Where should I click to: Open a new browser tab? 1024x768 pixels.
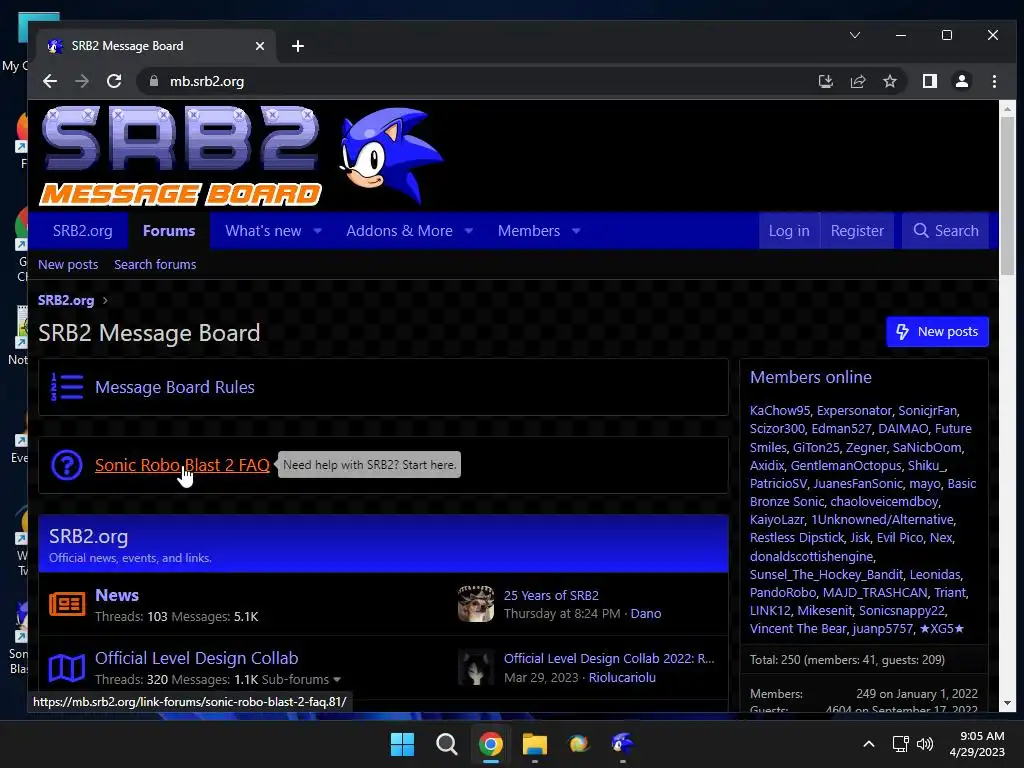pyautogui.click(x=298, y=46)
